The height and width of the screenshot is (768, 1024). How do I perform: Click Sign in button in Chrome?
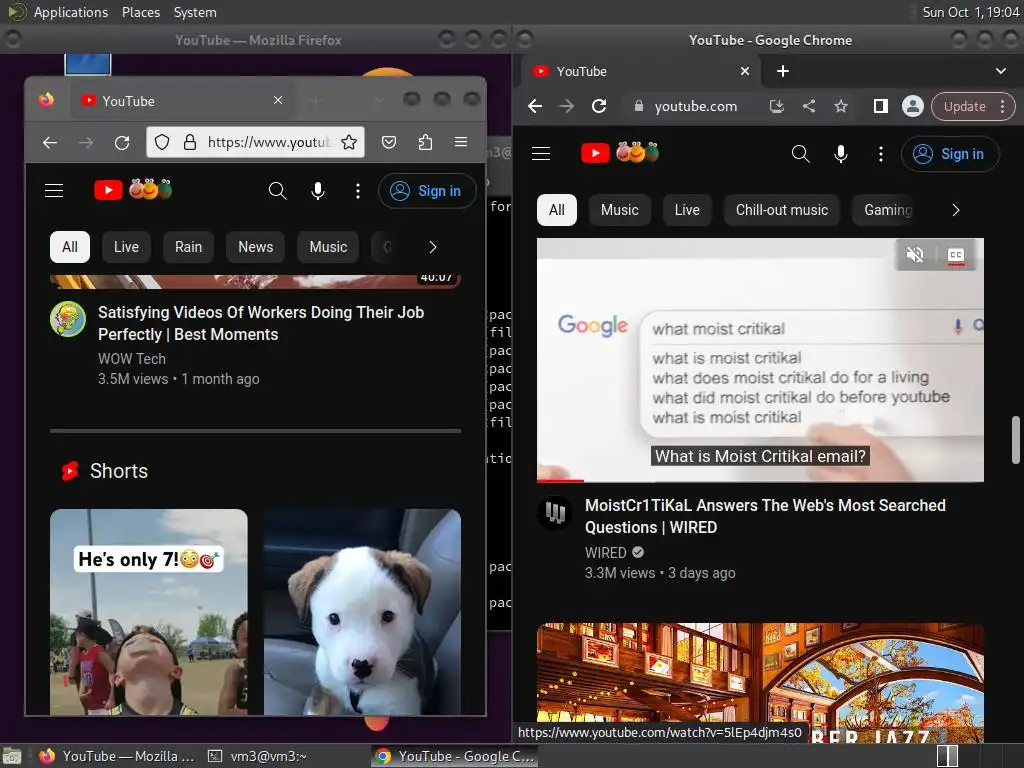click(x=950, y=154)
